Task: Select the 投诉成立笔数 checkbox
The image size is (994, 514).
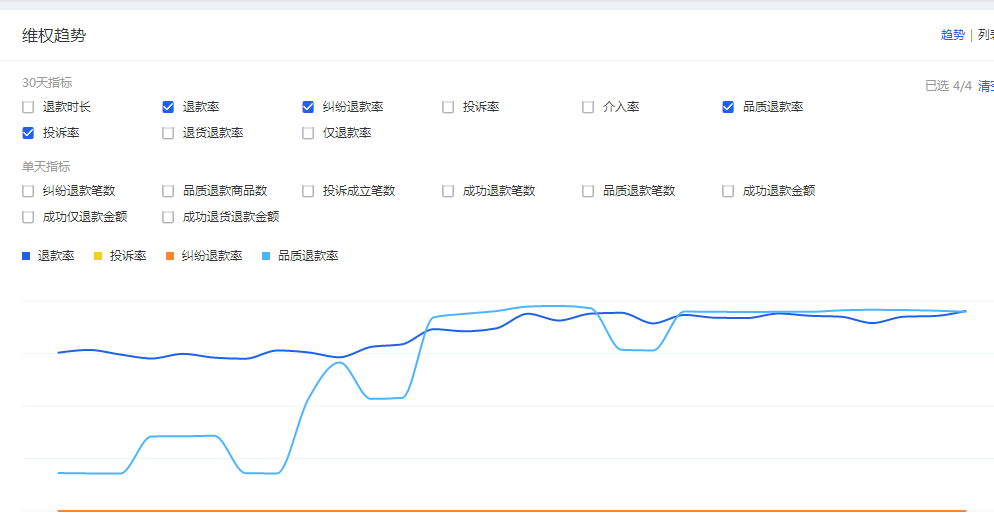Action: click(308, 191)
